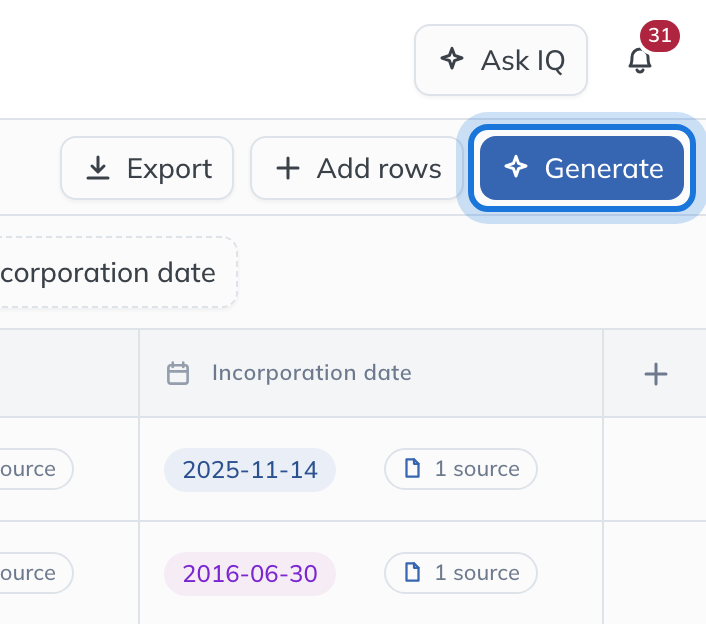Click the partially visible source chip left of 2025-11-14
Viewport: 706px width, 624px height.
(x=36, y=469)
